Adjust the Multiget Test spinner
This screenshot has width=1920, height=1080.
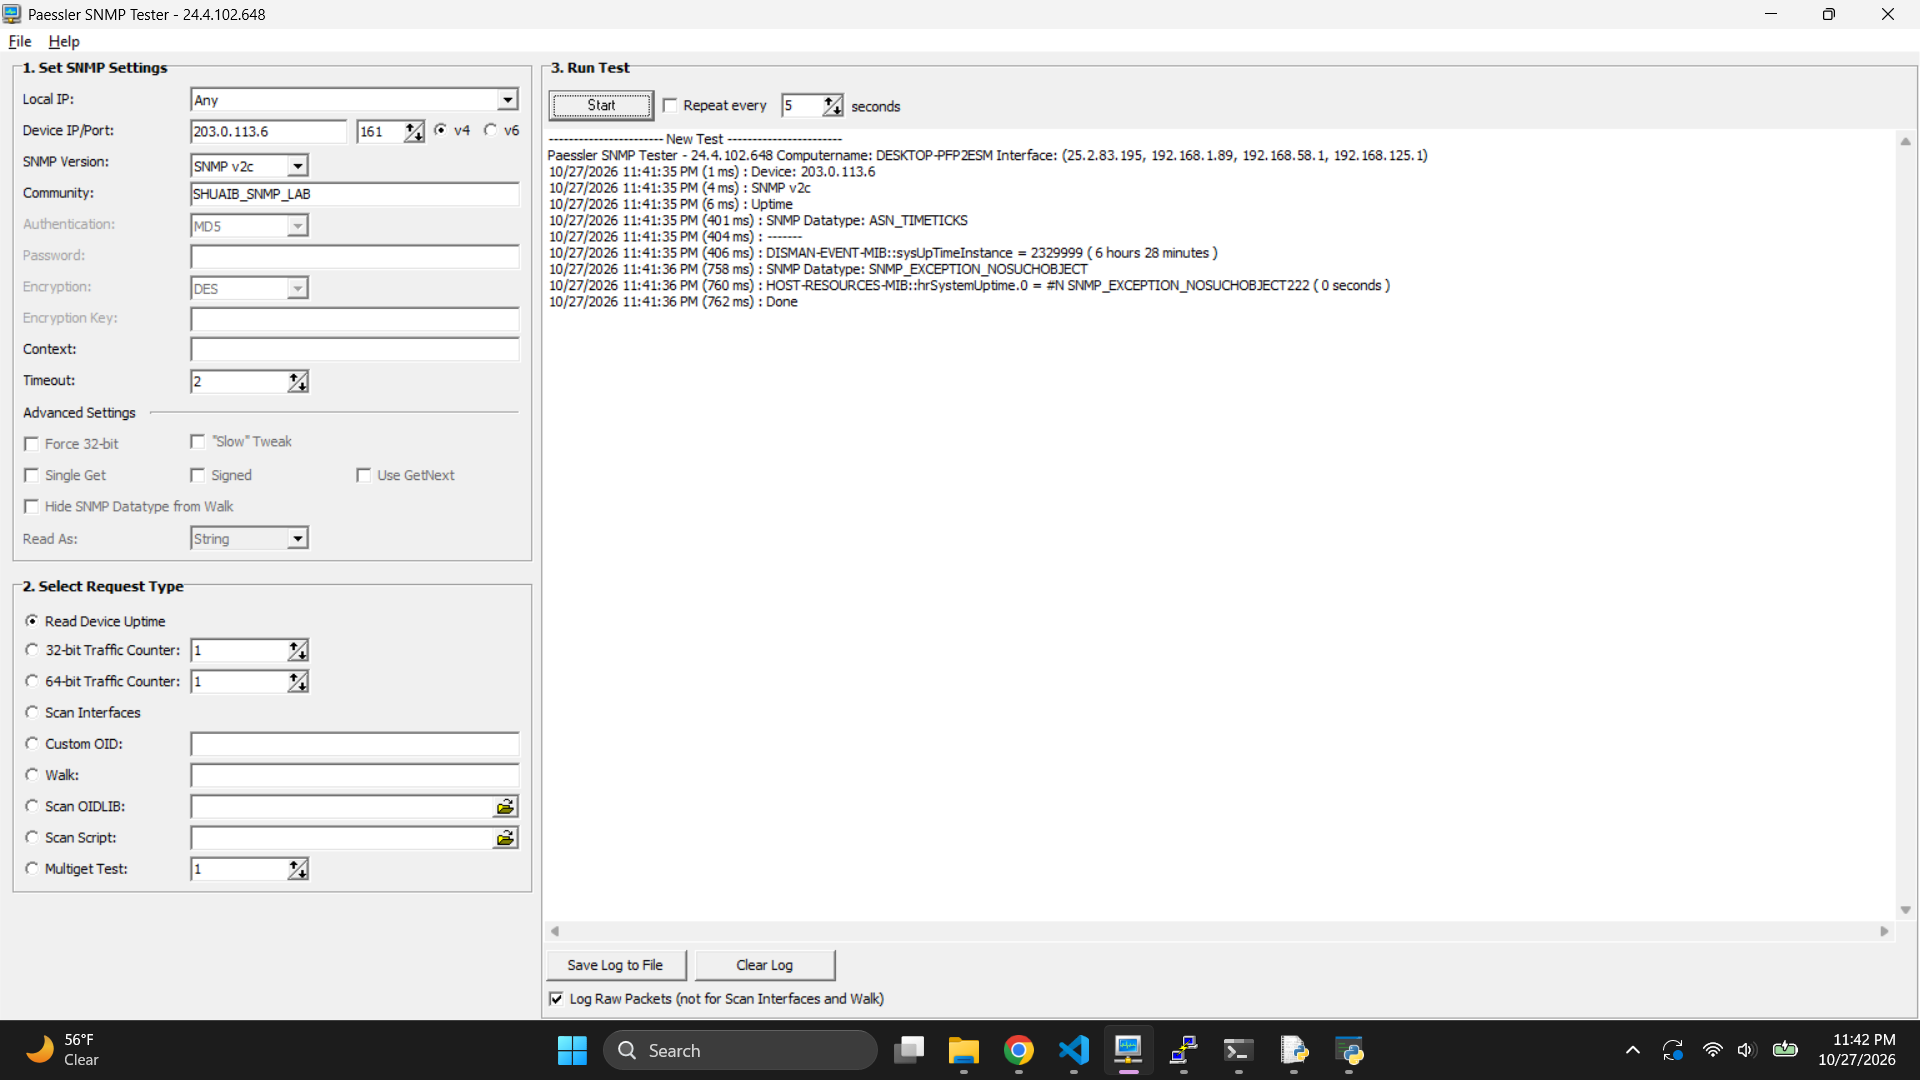pyautogui.click(x=298, y=869)
